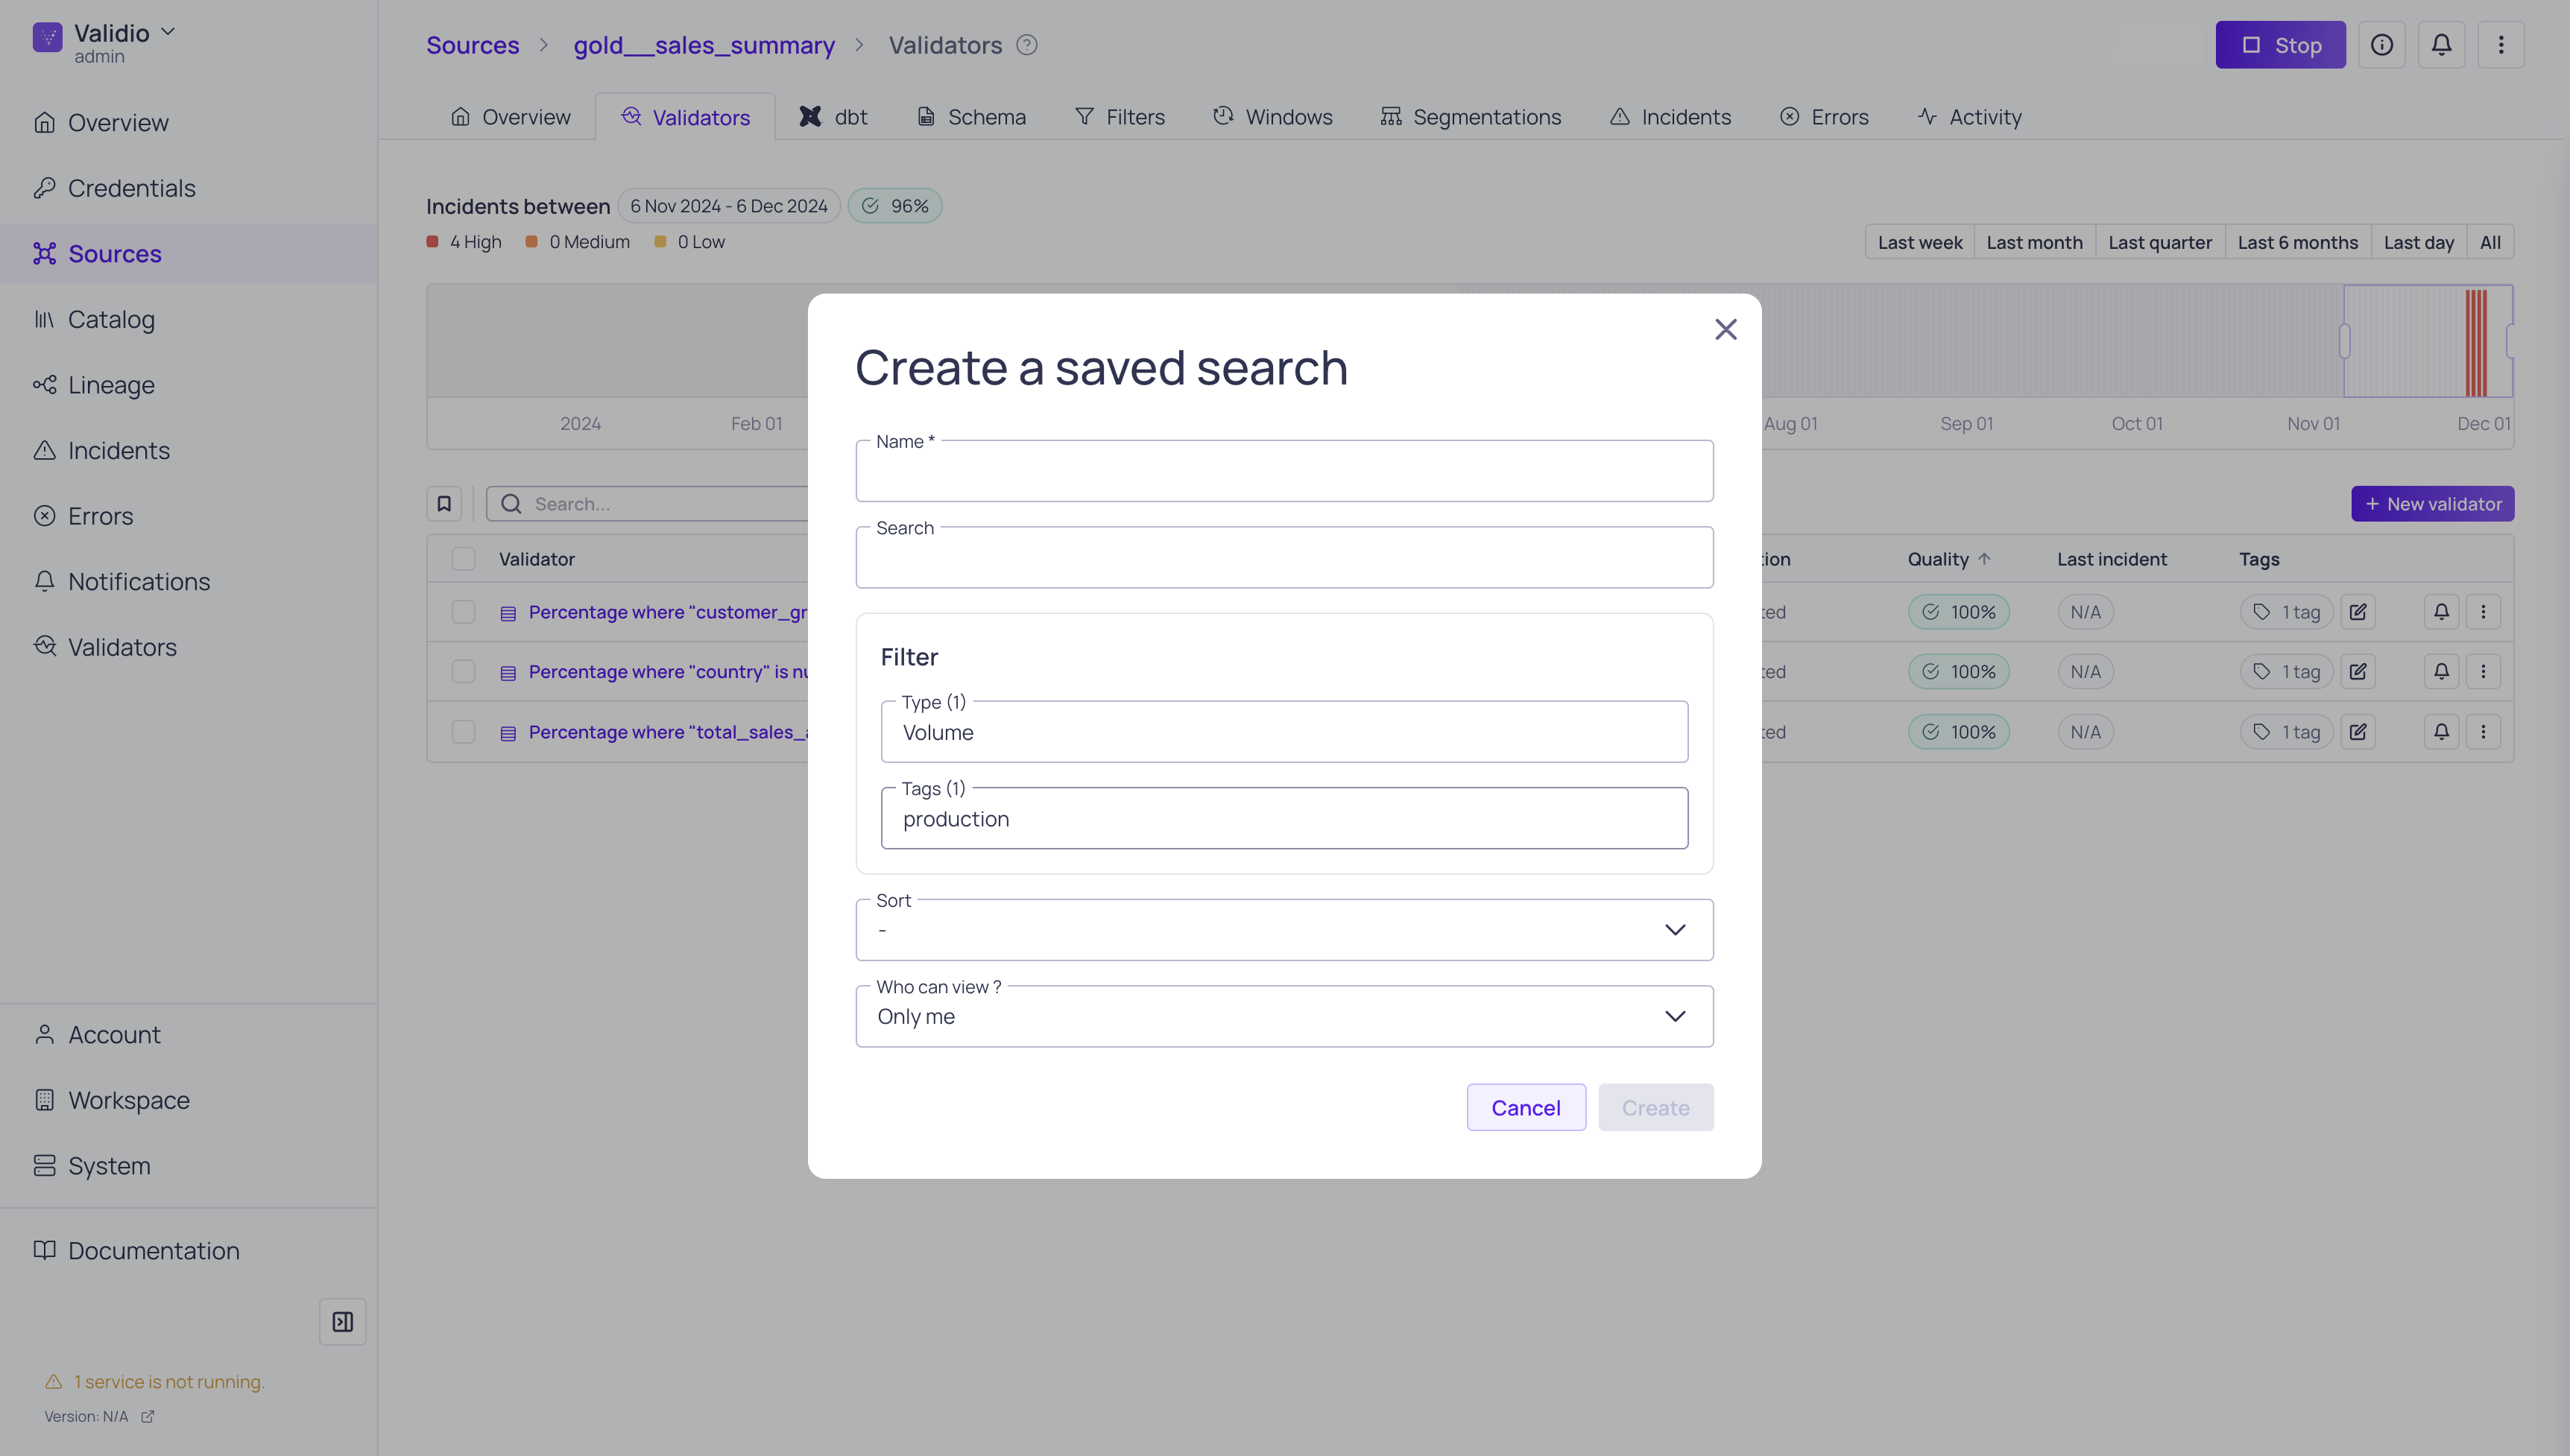The width and height of the screenshot is (2570, 1456).
Task: Click the Create button
Action: pos(1655,1107)
